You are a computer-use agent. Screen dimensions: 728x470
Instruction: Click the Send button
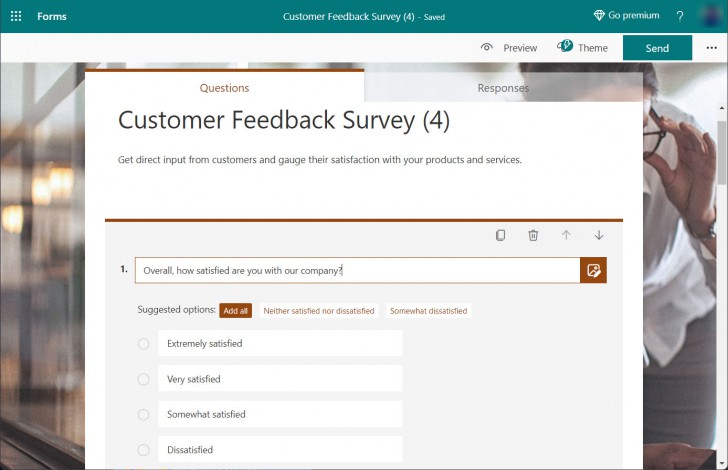tap(657, 48)
